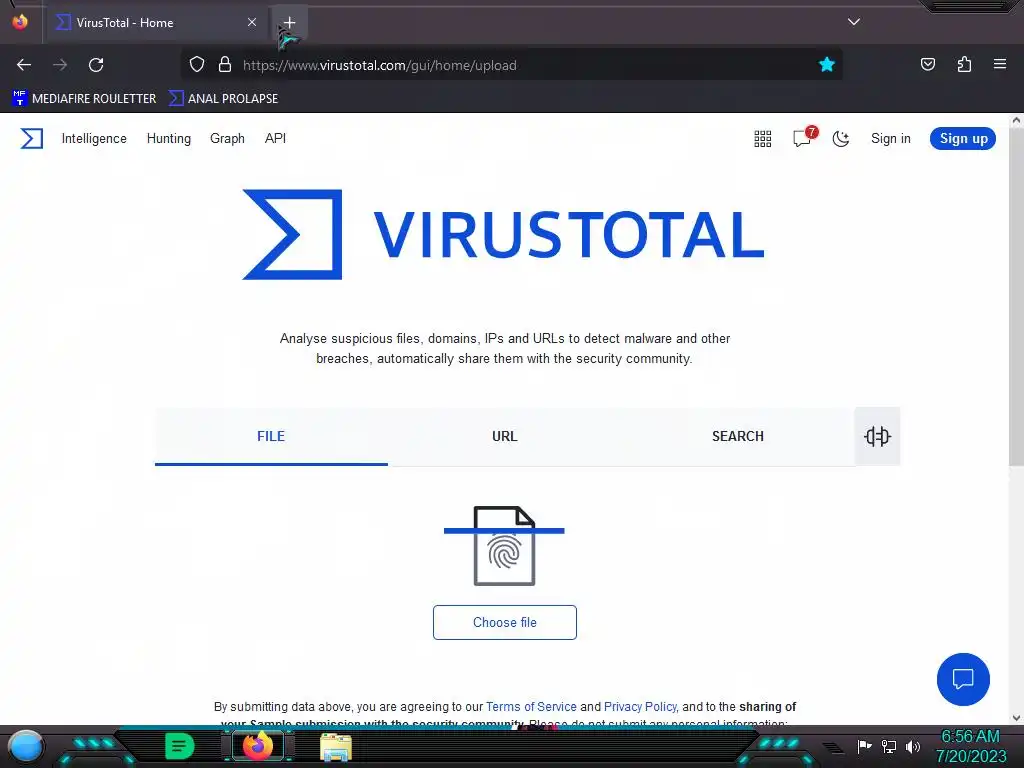
Task: Open File Explorer from taskbar
Action: (336, 747)
